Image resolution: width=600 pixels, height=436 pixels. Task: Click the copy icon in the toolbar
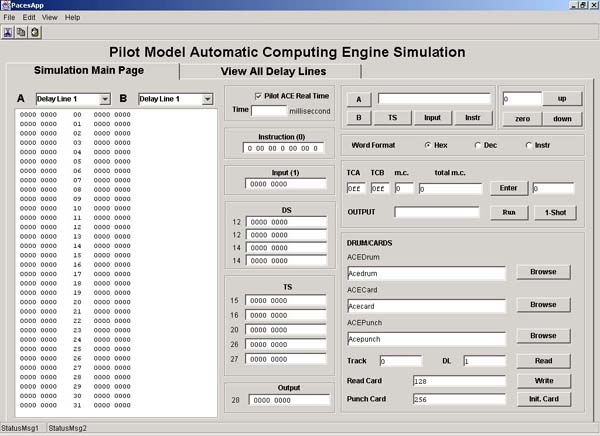coord(21,32)
